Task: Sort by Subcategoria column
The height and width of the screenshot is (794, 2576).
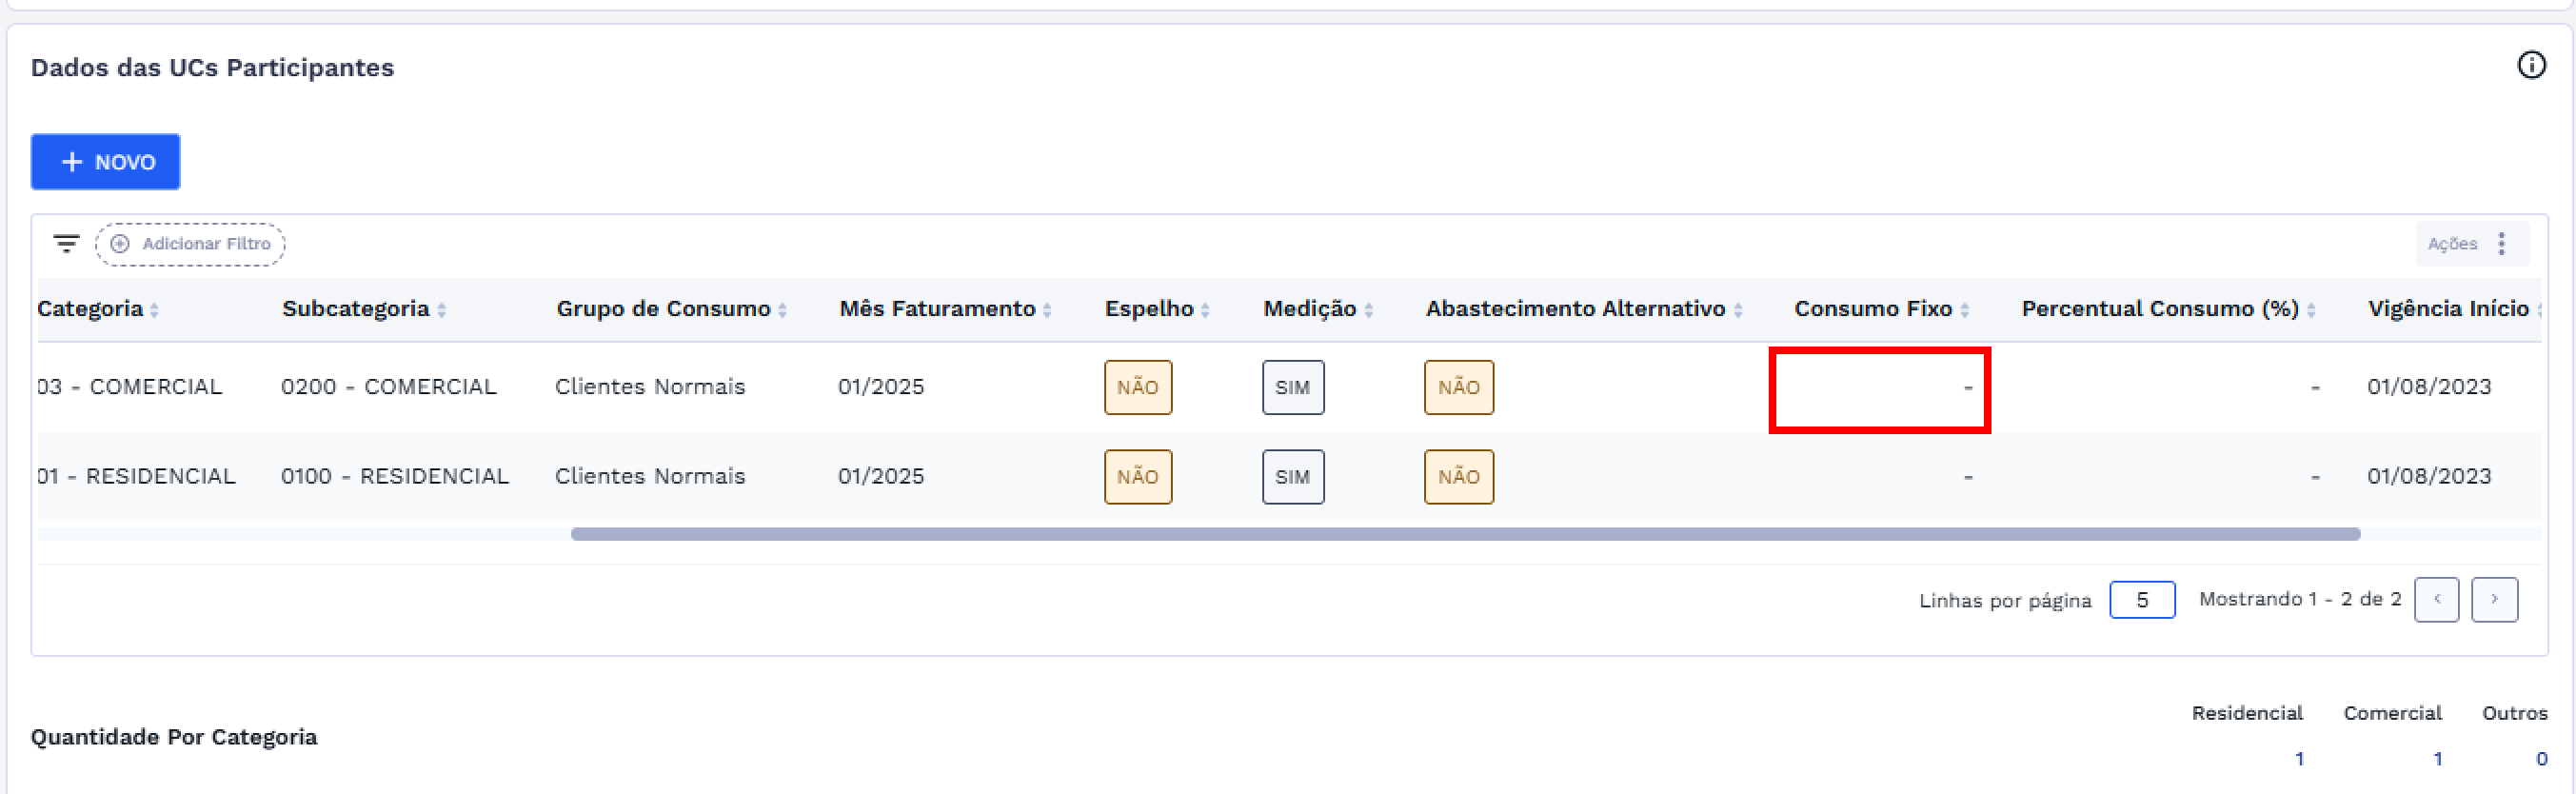Action: pyautogui.click(x=441, y=311)
